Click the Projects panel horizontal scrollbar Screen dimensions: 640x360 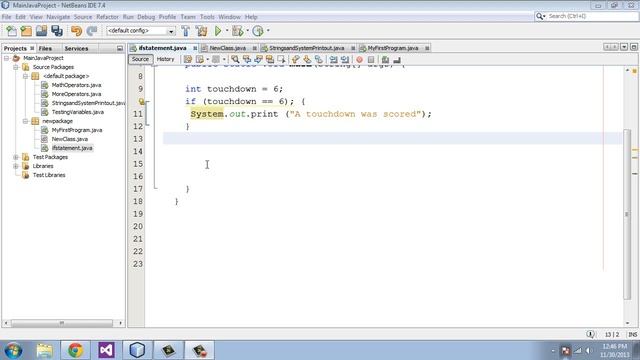[x=63, y=323]
